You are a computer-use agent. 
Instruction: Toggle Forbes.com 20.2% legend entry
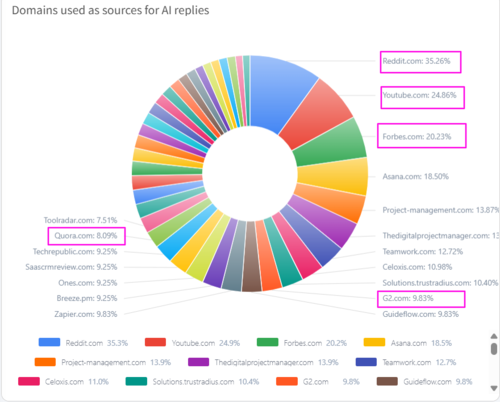pyautogui.click(x=302, y=343)
